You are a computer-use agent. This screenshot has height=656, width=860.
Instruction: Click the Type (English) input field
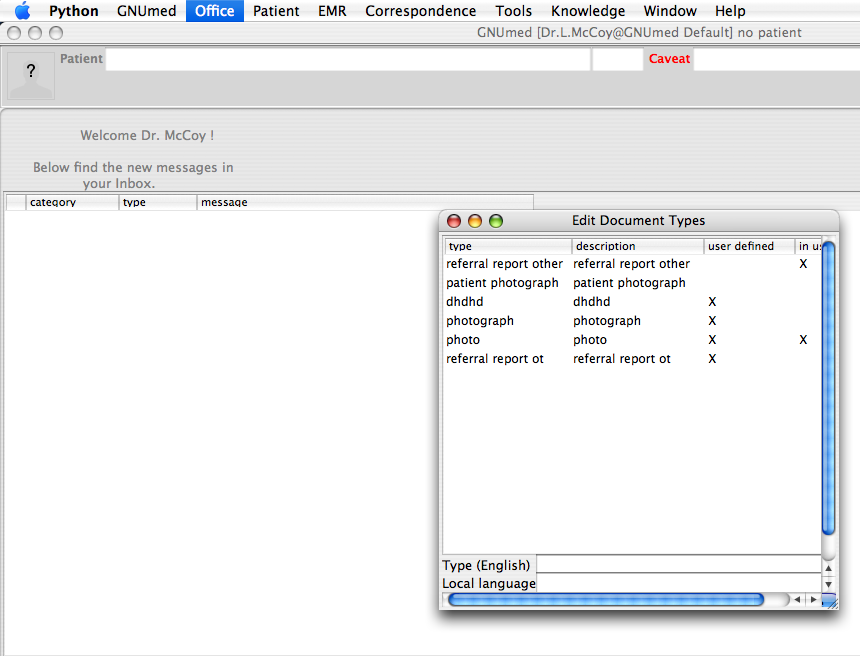click(678, 564)
